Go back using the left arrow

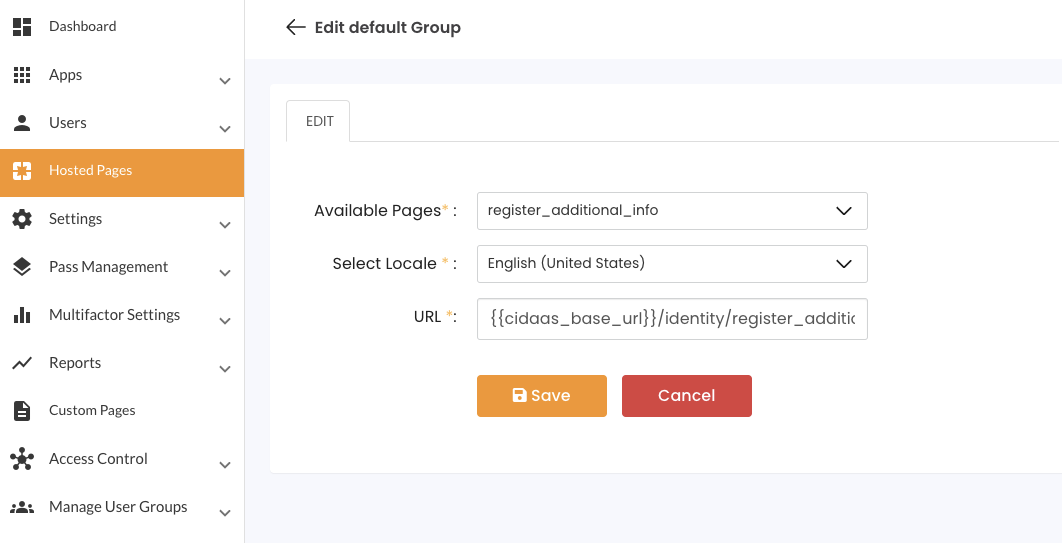pos(295,27)
